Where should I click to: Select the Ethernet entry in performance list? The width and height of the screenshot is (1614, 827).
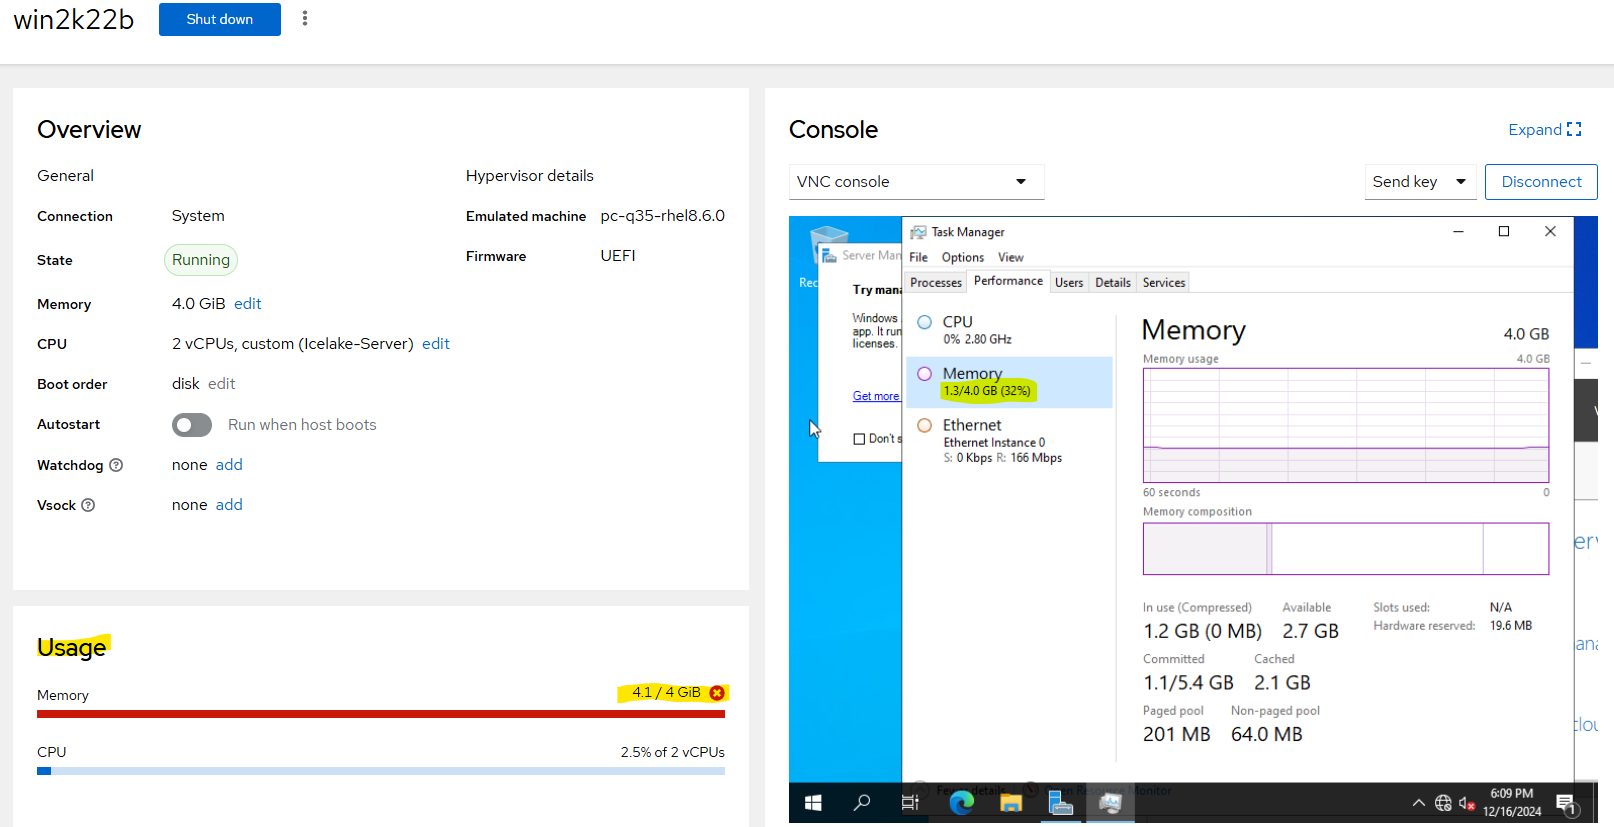click(x=1010, y=441)
